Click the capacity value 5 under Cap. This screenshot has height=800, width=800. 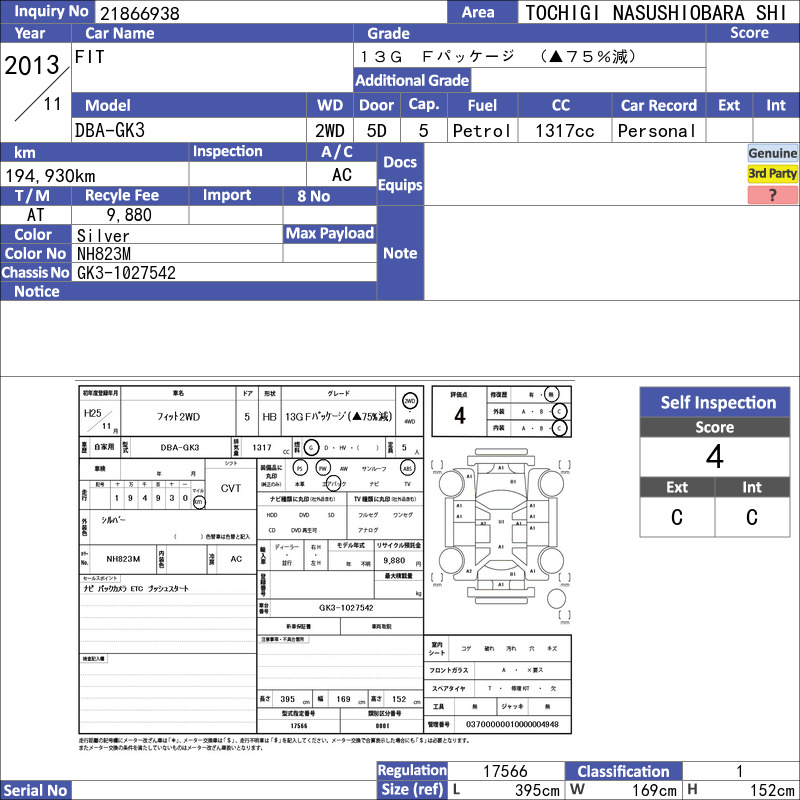[x=423, y=131]
